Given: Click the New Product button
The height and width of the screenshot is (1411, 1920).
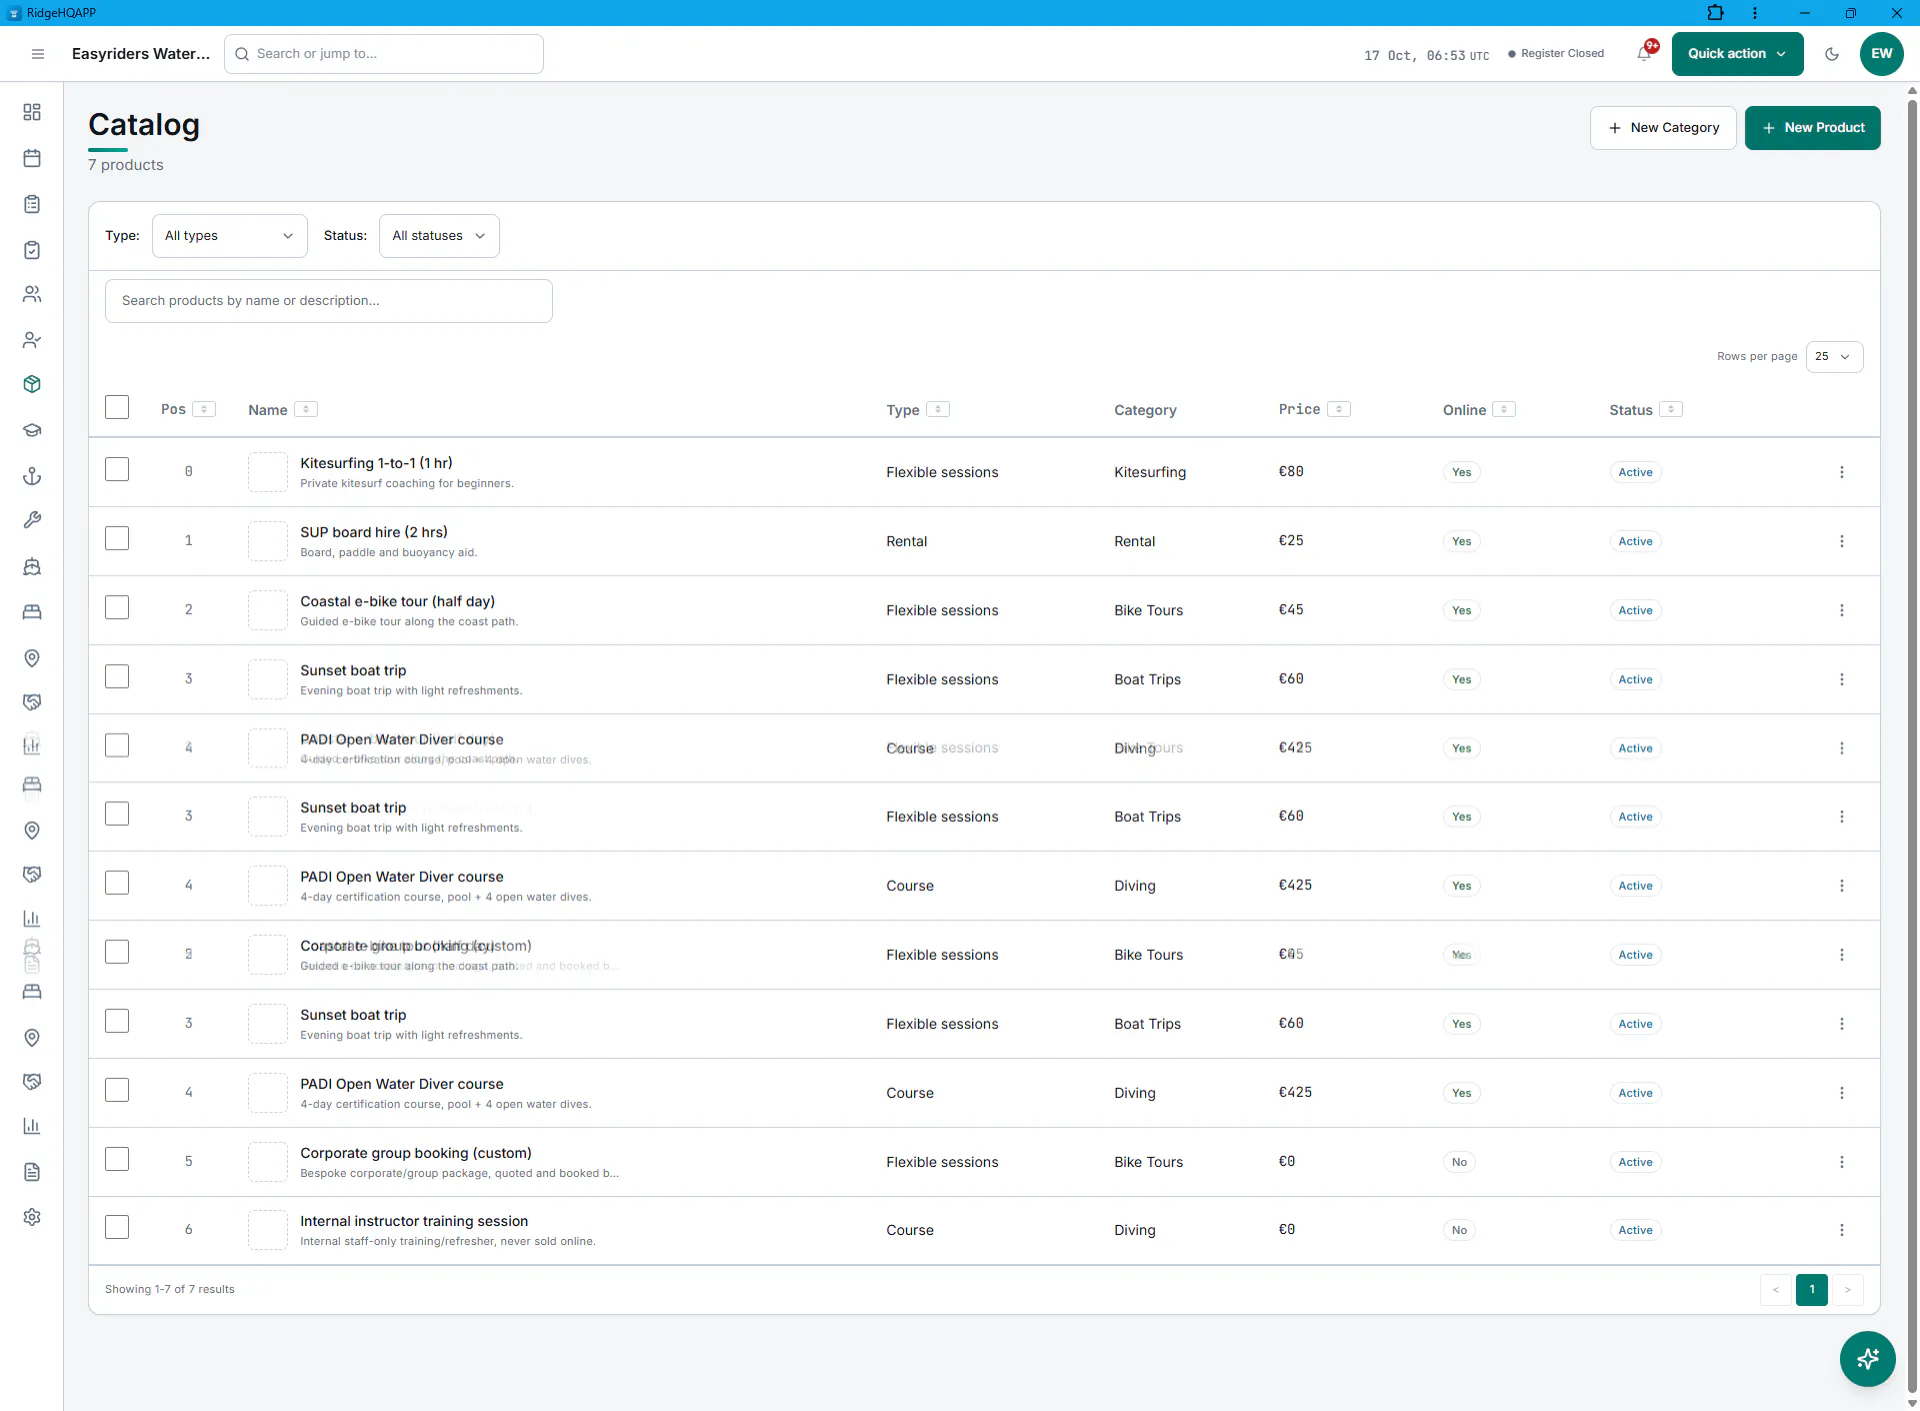Looking at the screenshot, I should click(1812, 128).
